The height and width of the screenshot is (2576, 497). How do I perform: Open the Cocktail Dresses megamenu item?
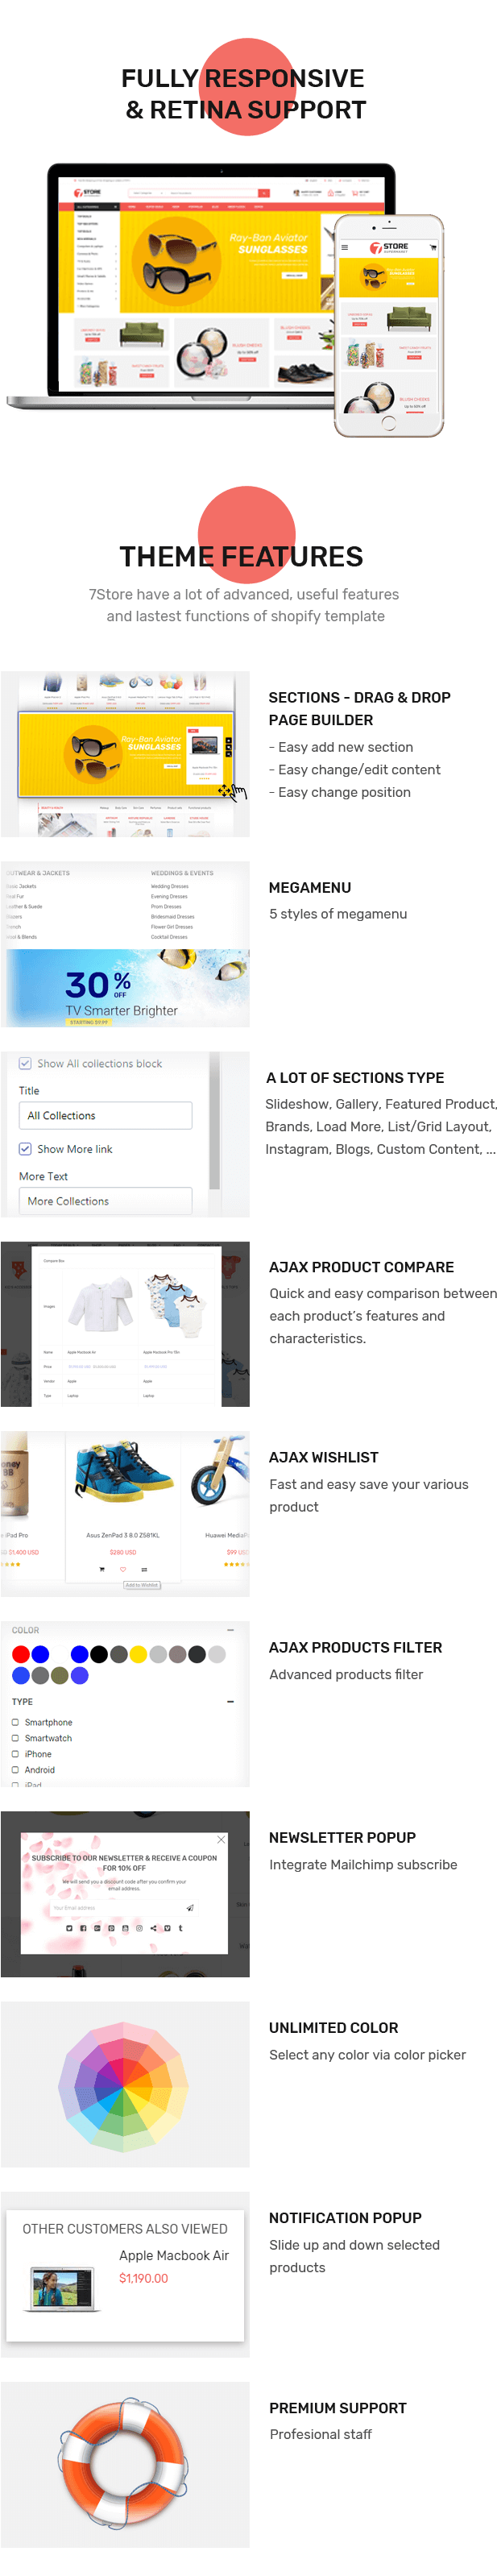(x=169, y=937)
